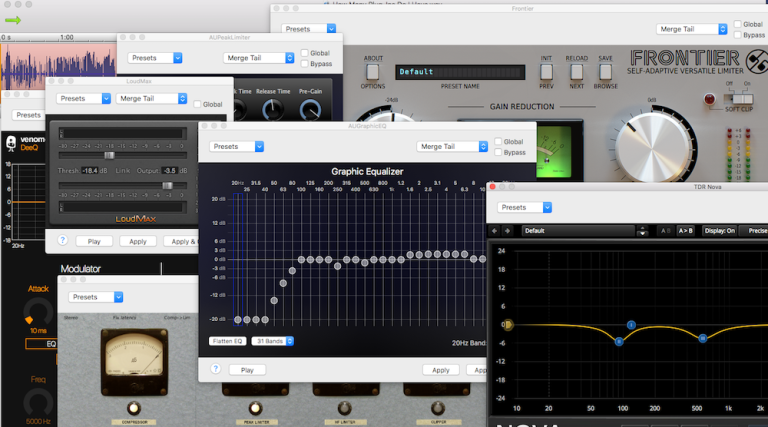The height and width of the screenshot is (427, 768).
Task: Click the Peak Limiter lamp button
Action: [x=255, y=408]
